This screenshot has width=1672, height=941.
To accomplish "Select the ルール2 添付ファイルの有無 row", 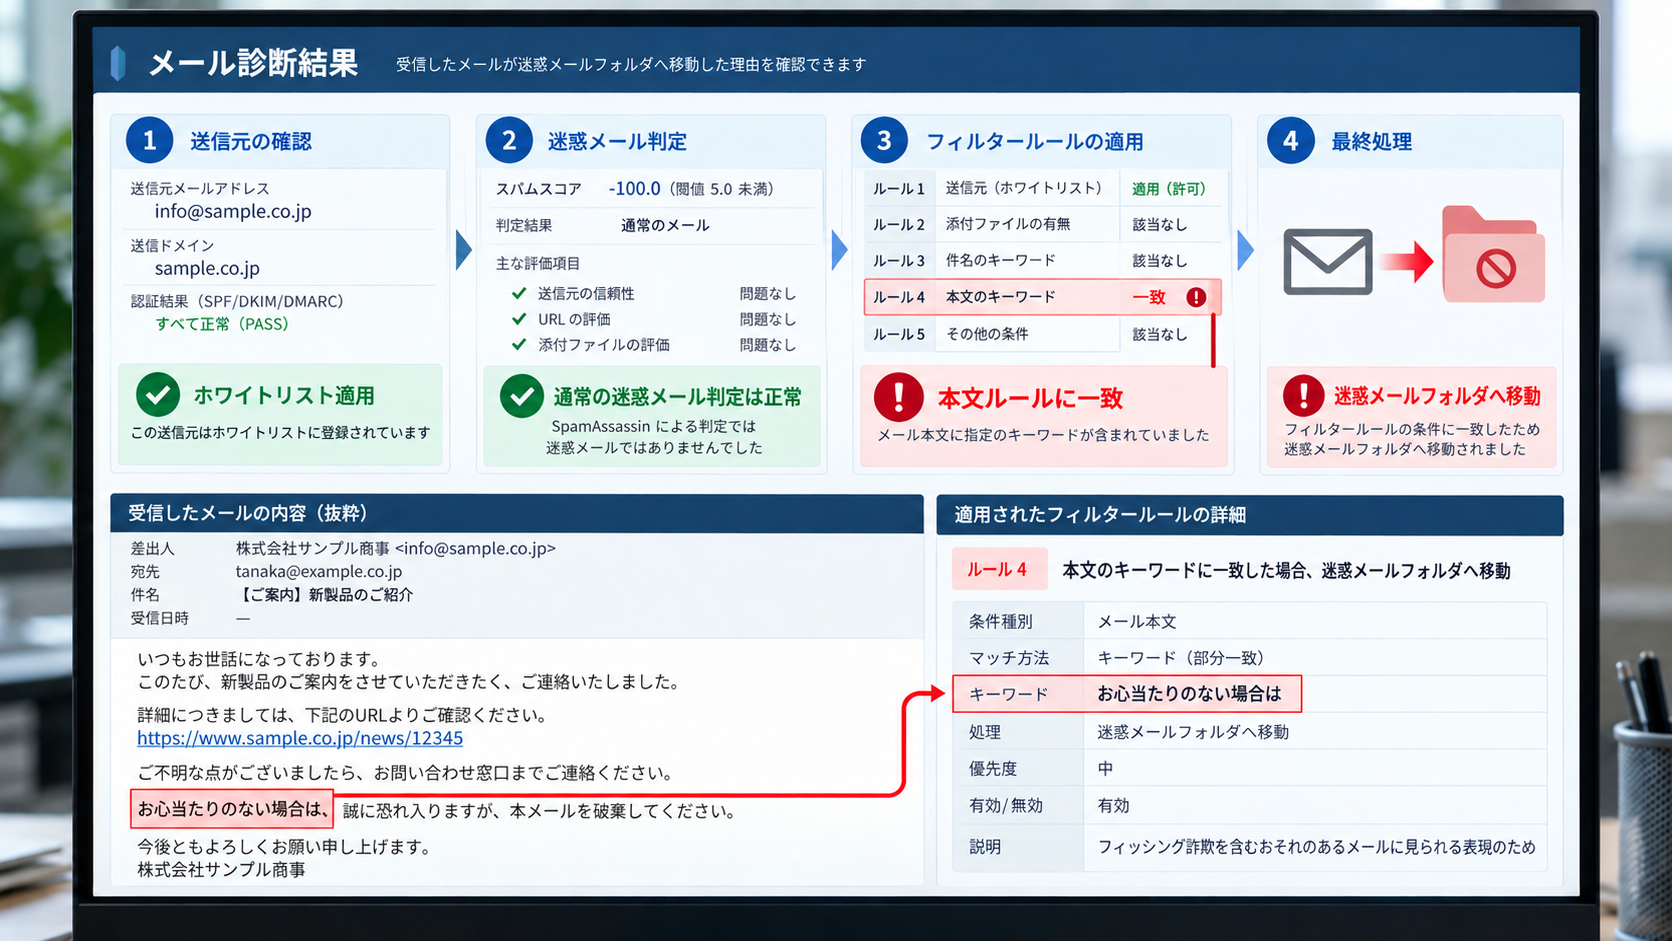I will point(1043,224).
